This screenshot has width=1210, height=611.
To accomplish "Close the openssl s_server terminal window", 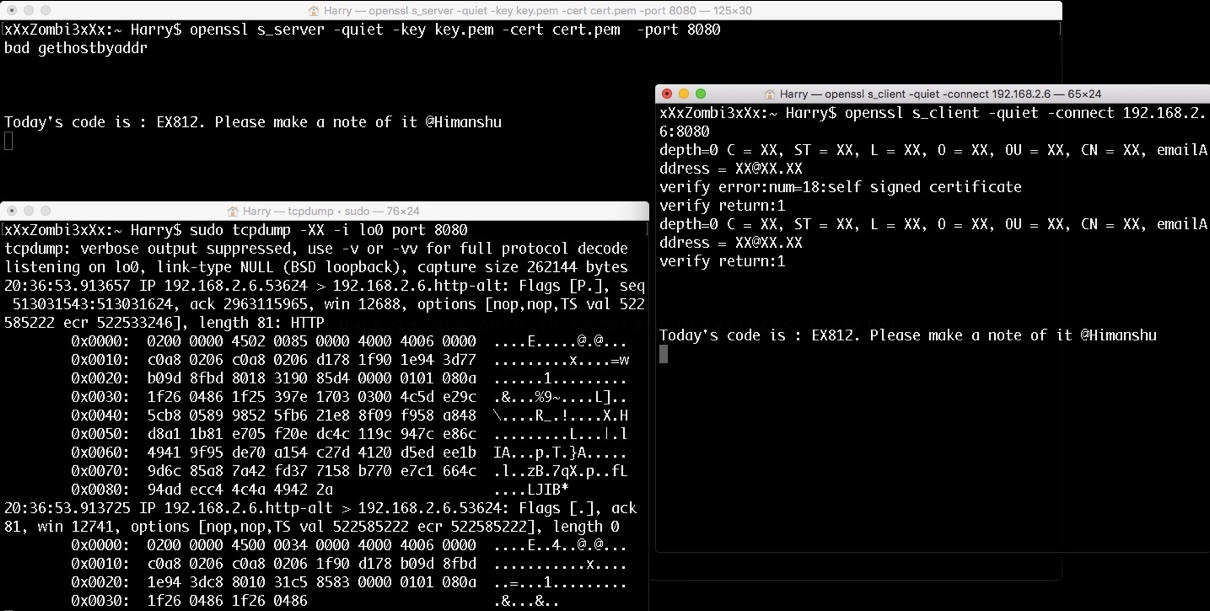I will click(x=12, y=10).
